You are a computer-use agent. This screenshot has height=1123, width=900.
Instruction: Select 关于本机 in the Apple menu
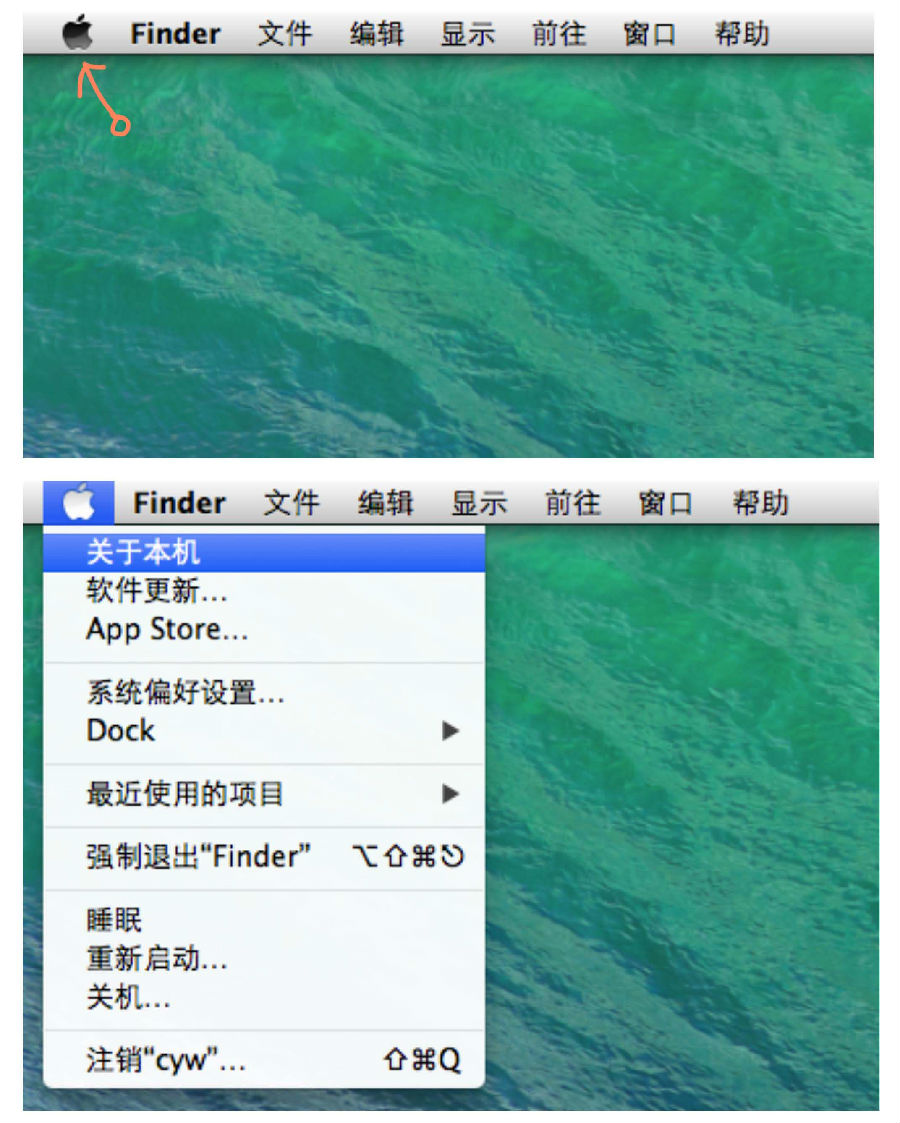[263, 552]
